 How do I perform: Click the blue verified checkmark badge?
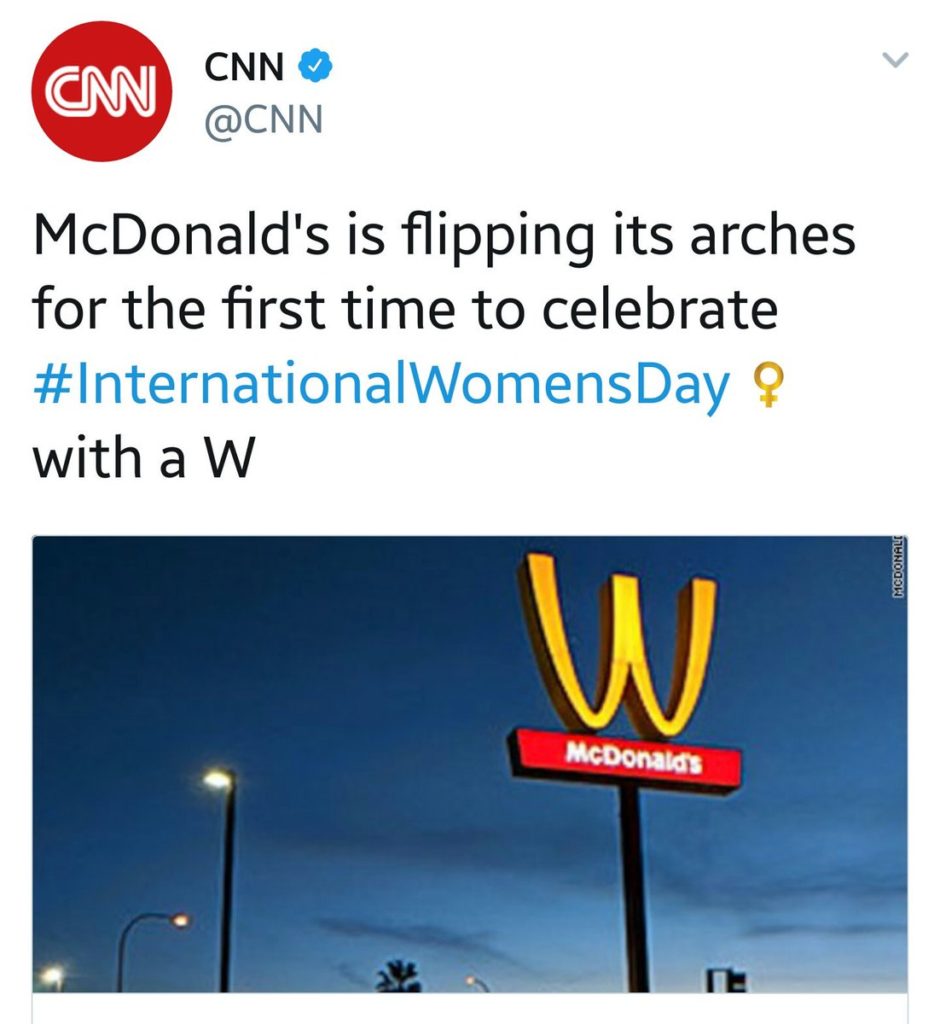click(316, 66)
